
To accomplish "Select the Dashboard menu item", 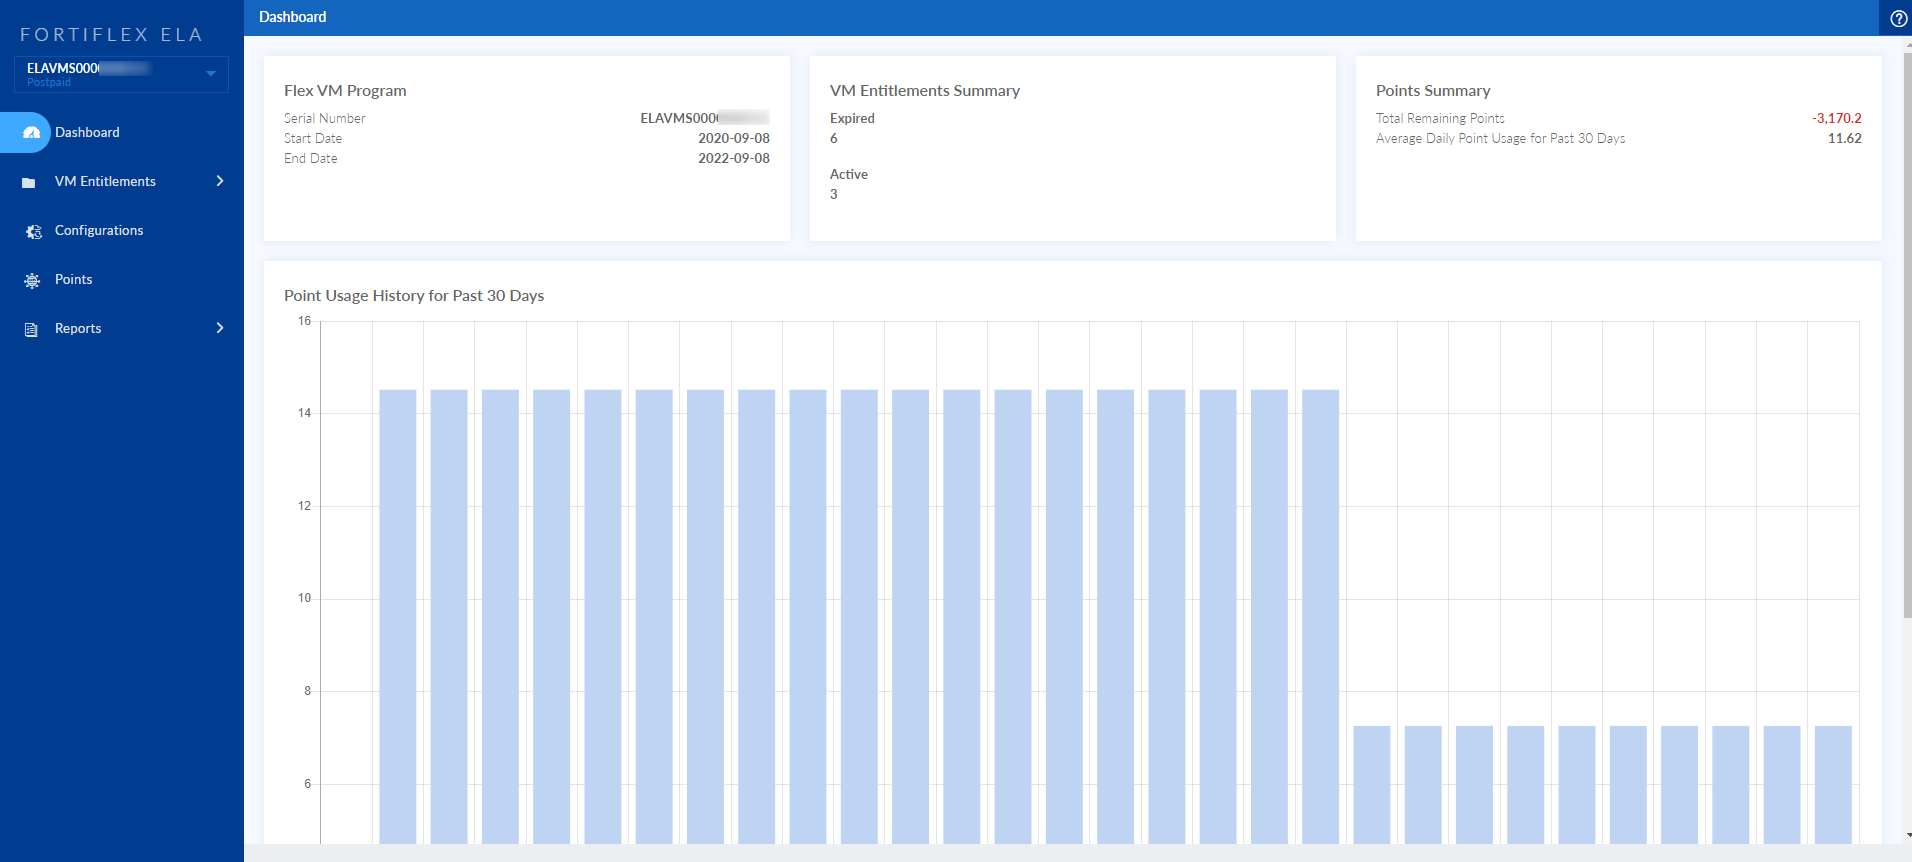I will click(87, 132).
